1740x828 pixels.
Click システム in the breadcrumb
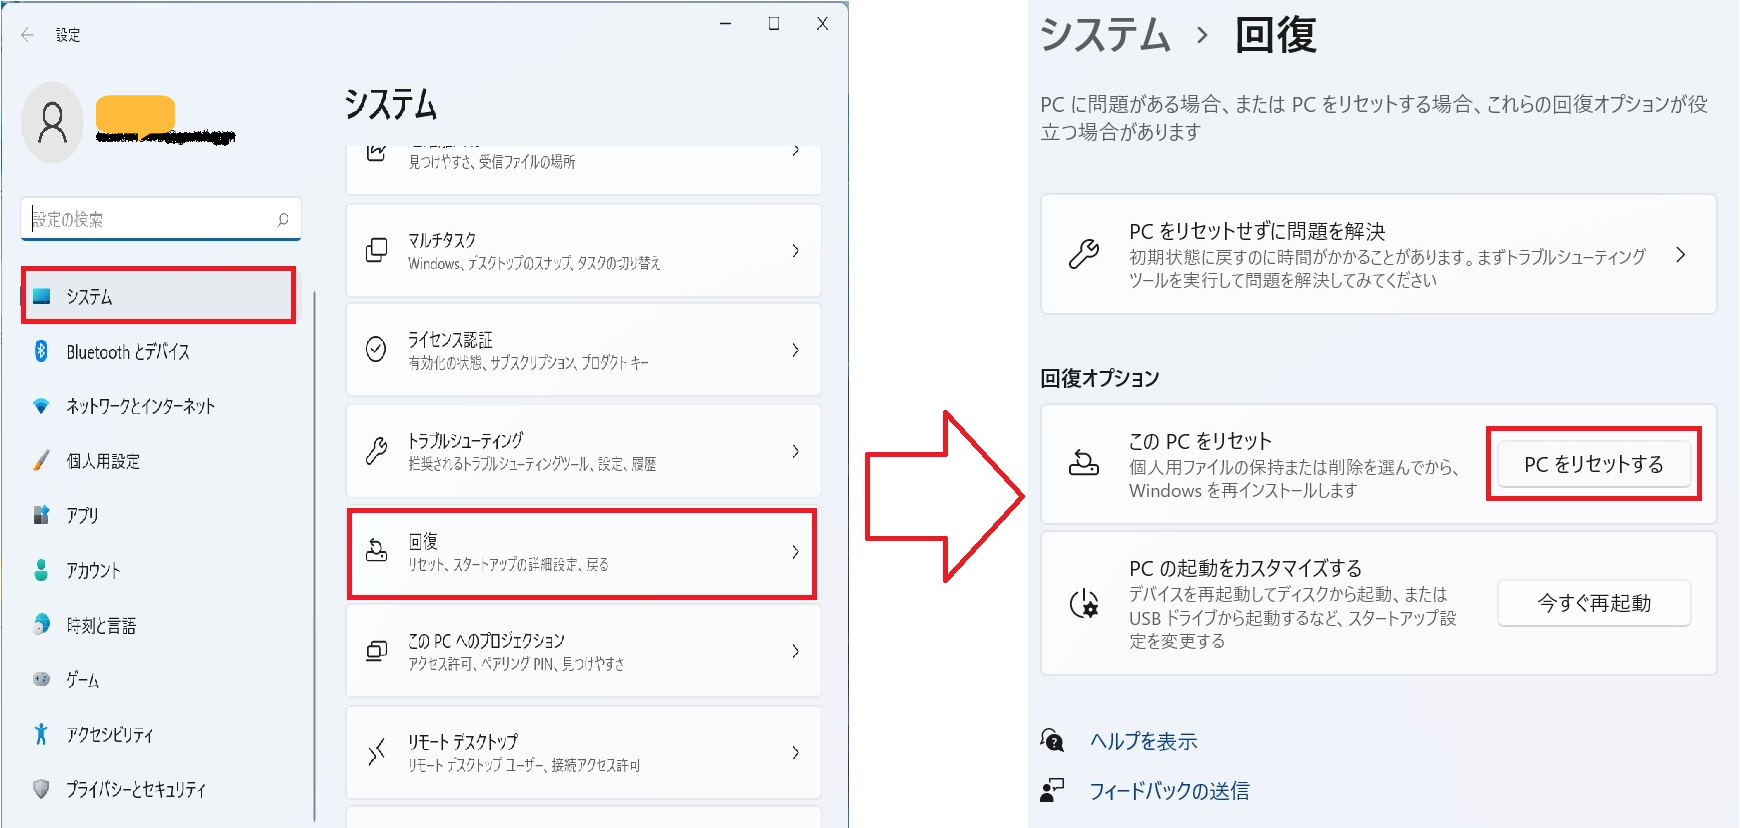click(x=1105, y=35)
